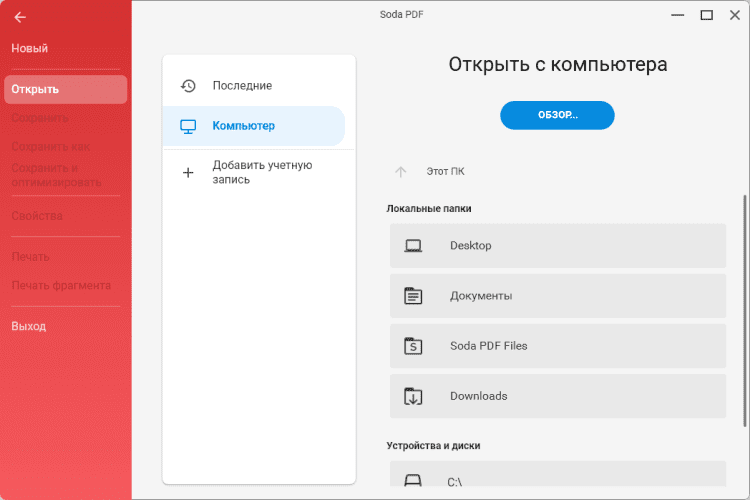Open the Desktop folder row
This screenshot has width=750, height=500.
point(558,245)
